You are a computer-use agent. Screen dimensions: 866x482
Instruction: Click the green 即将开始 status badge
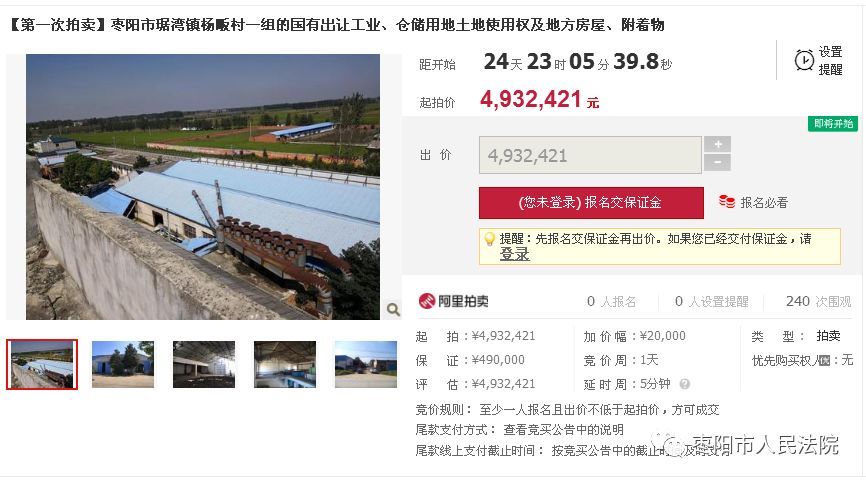[833, 124]
